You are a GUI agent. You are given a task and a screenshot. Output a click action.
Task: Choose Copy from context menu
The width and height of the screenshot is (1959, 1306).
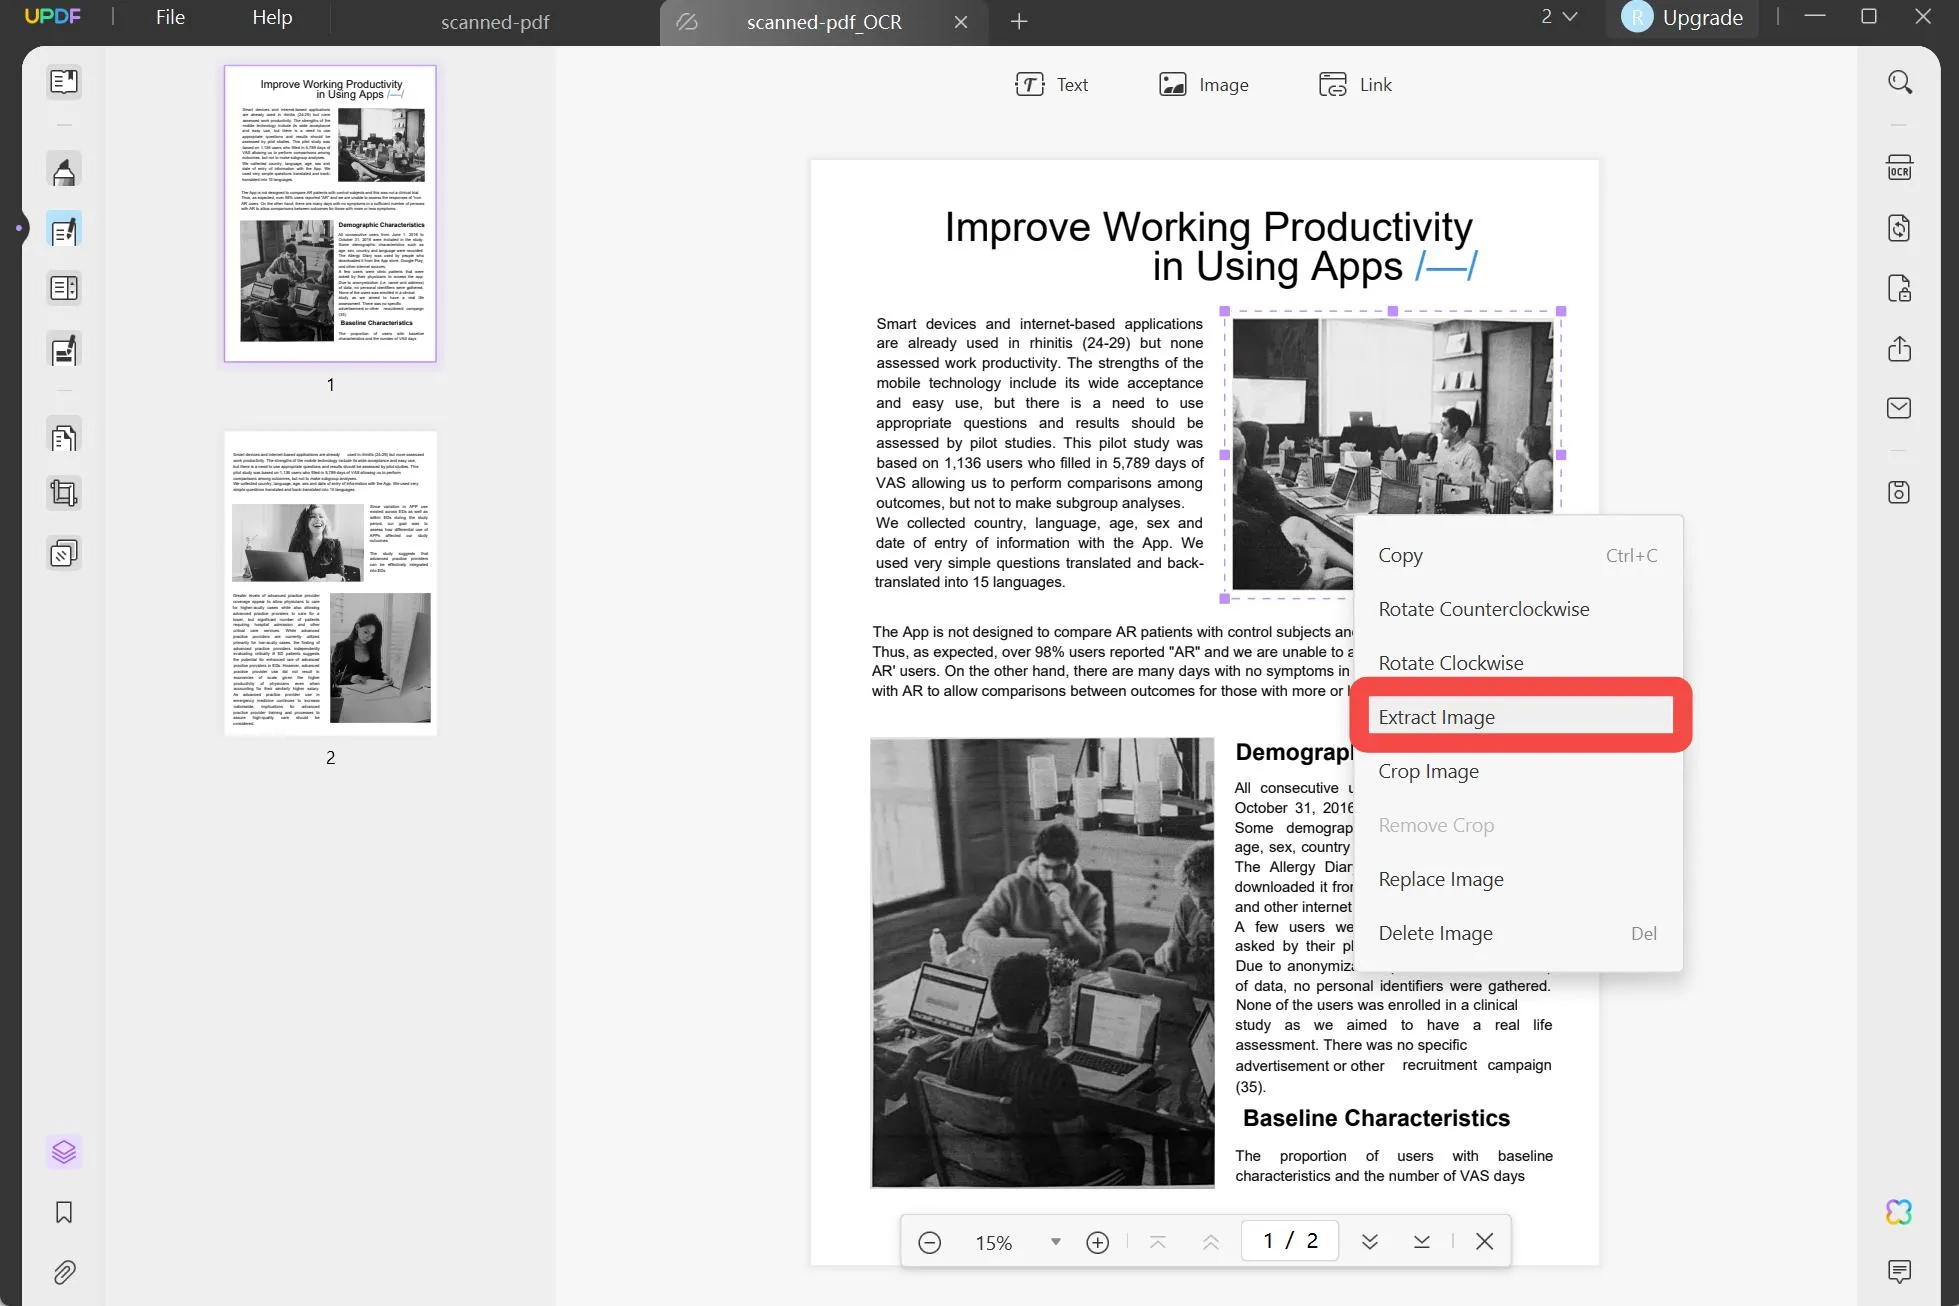coord(1517,555)
